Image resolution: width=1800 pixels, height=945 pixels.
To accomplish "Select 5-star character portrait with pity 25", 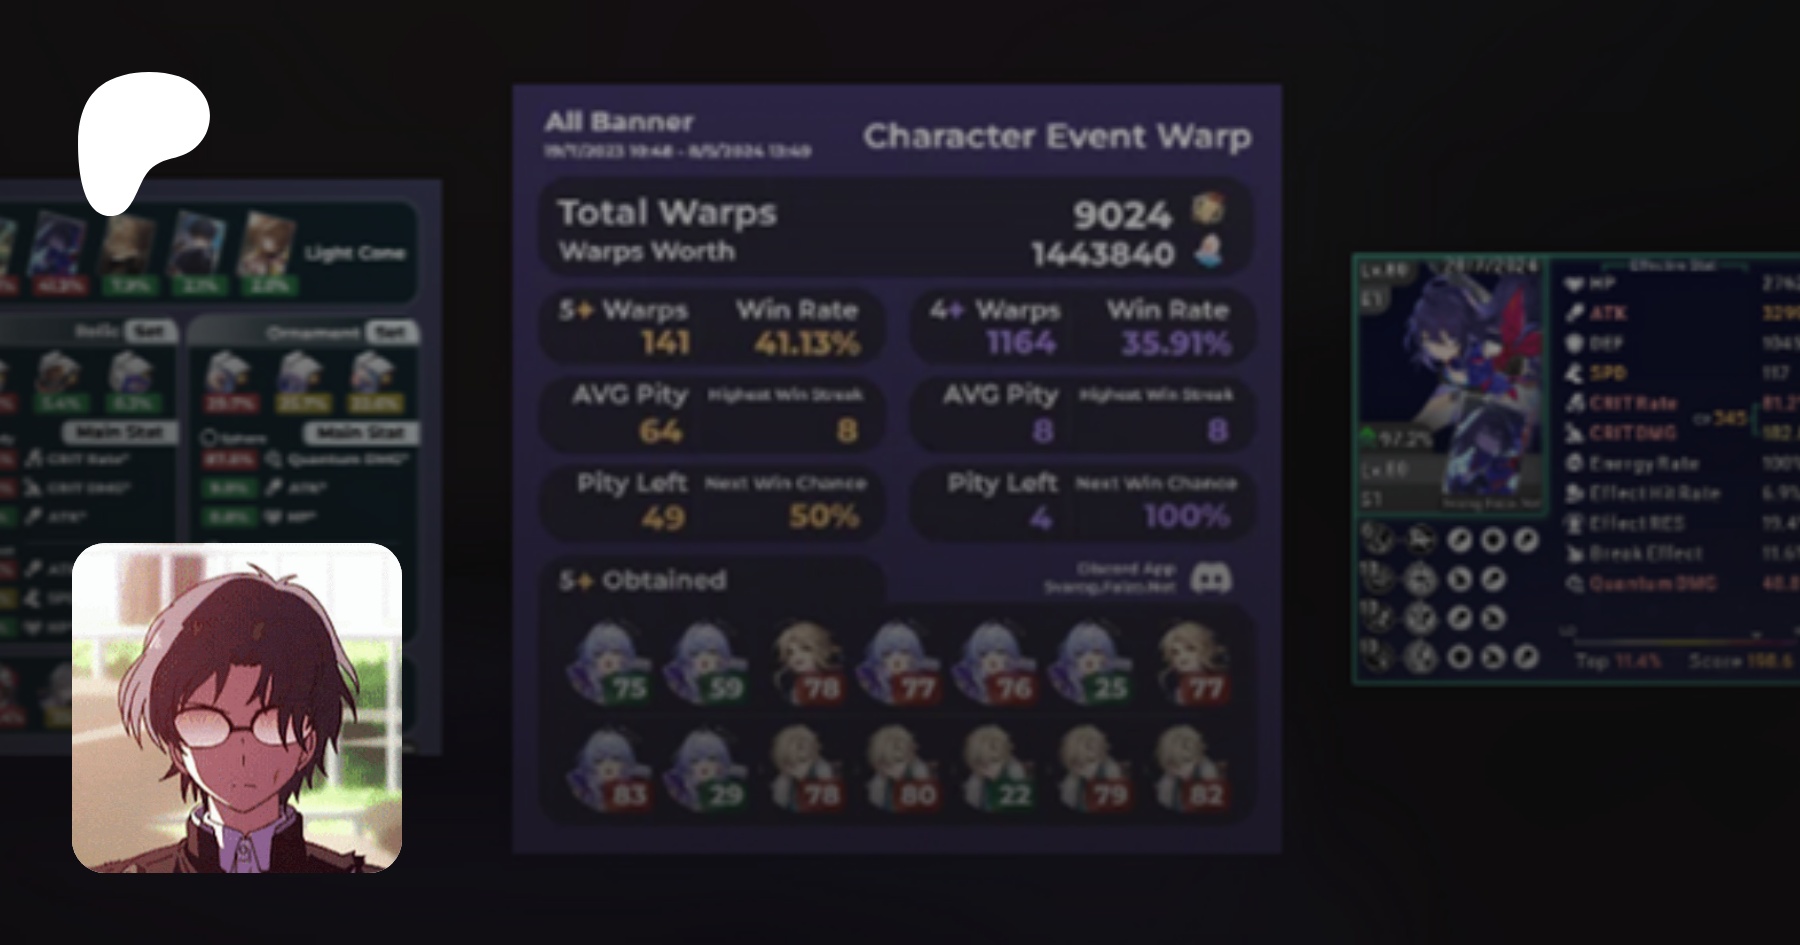I will tap(1092, 663).
